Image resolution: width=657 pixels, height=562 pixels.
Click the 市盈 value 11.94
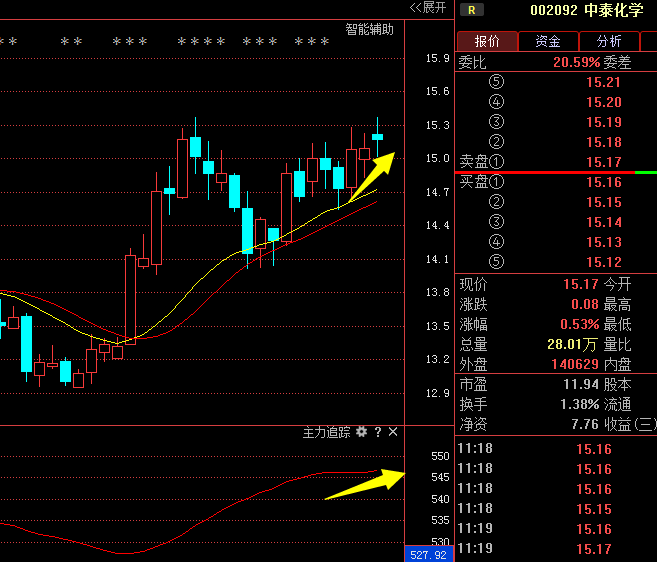[x=581, y=384]
